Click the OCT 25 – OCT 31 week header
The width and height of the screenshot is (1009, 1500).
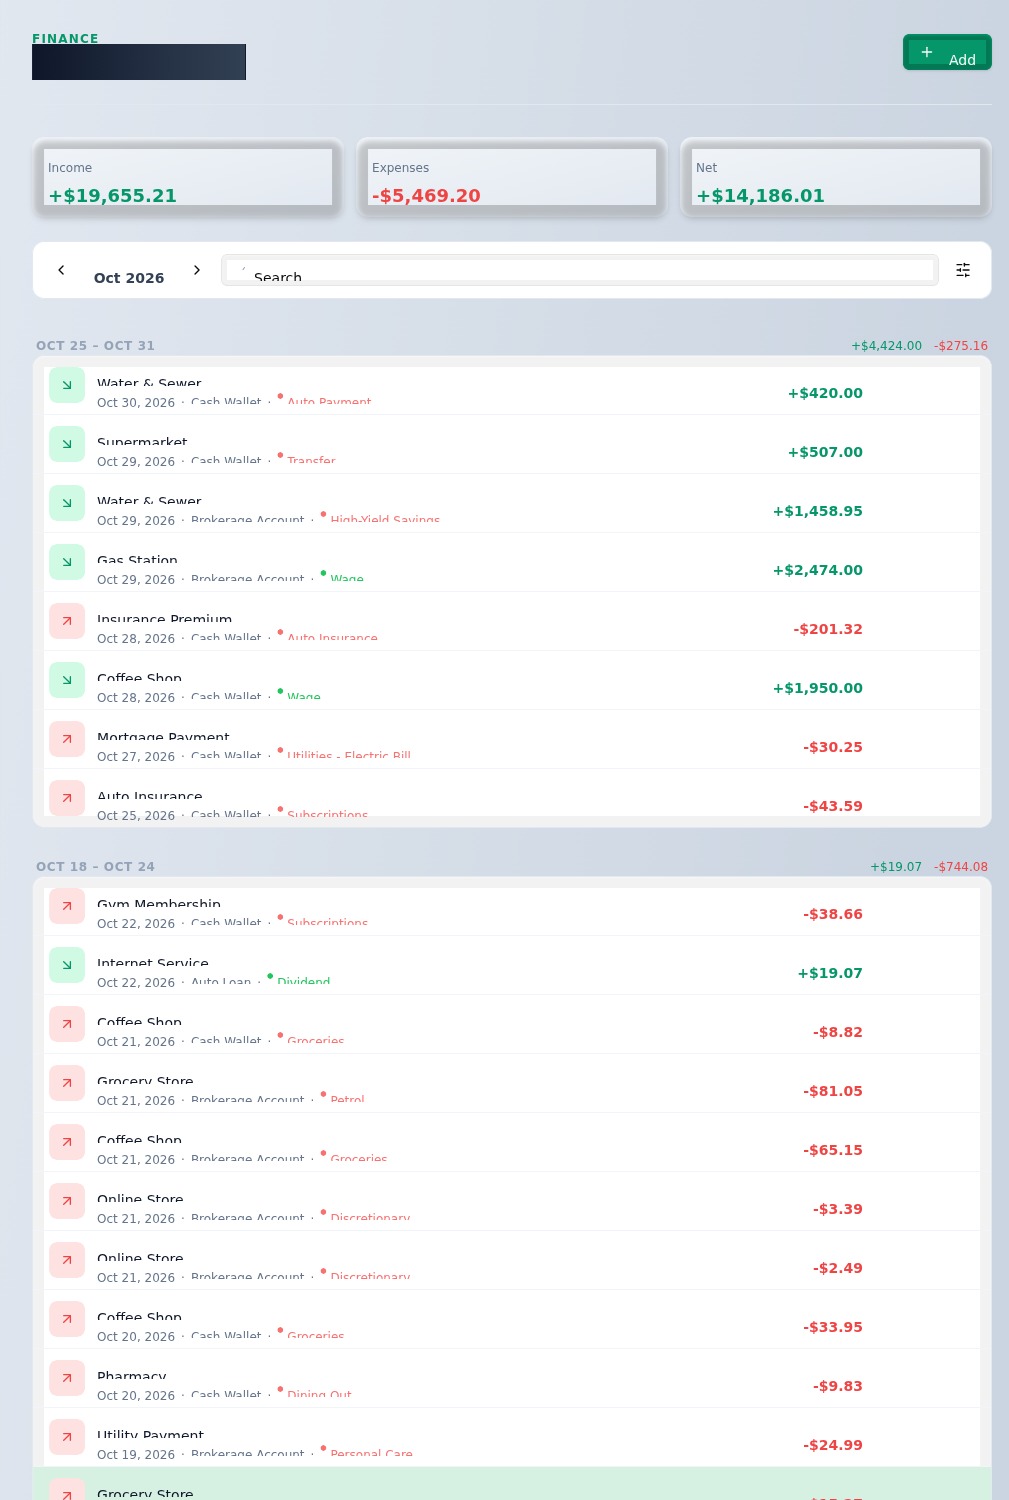[x=95, y=346]
